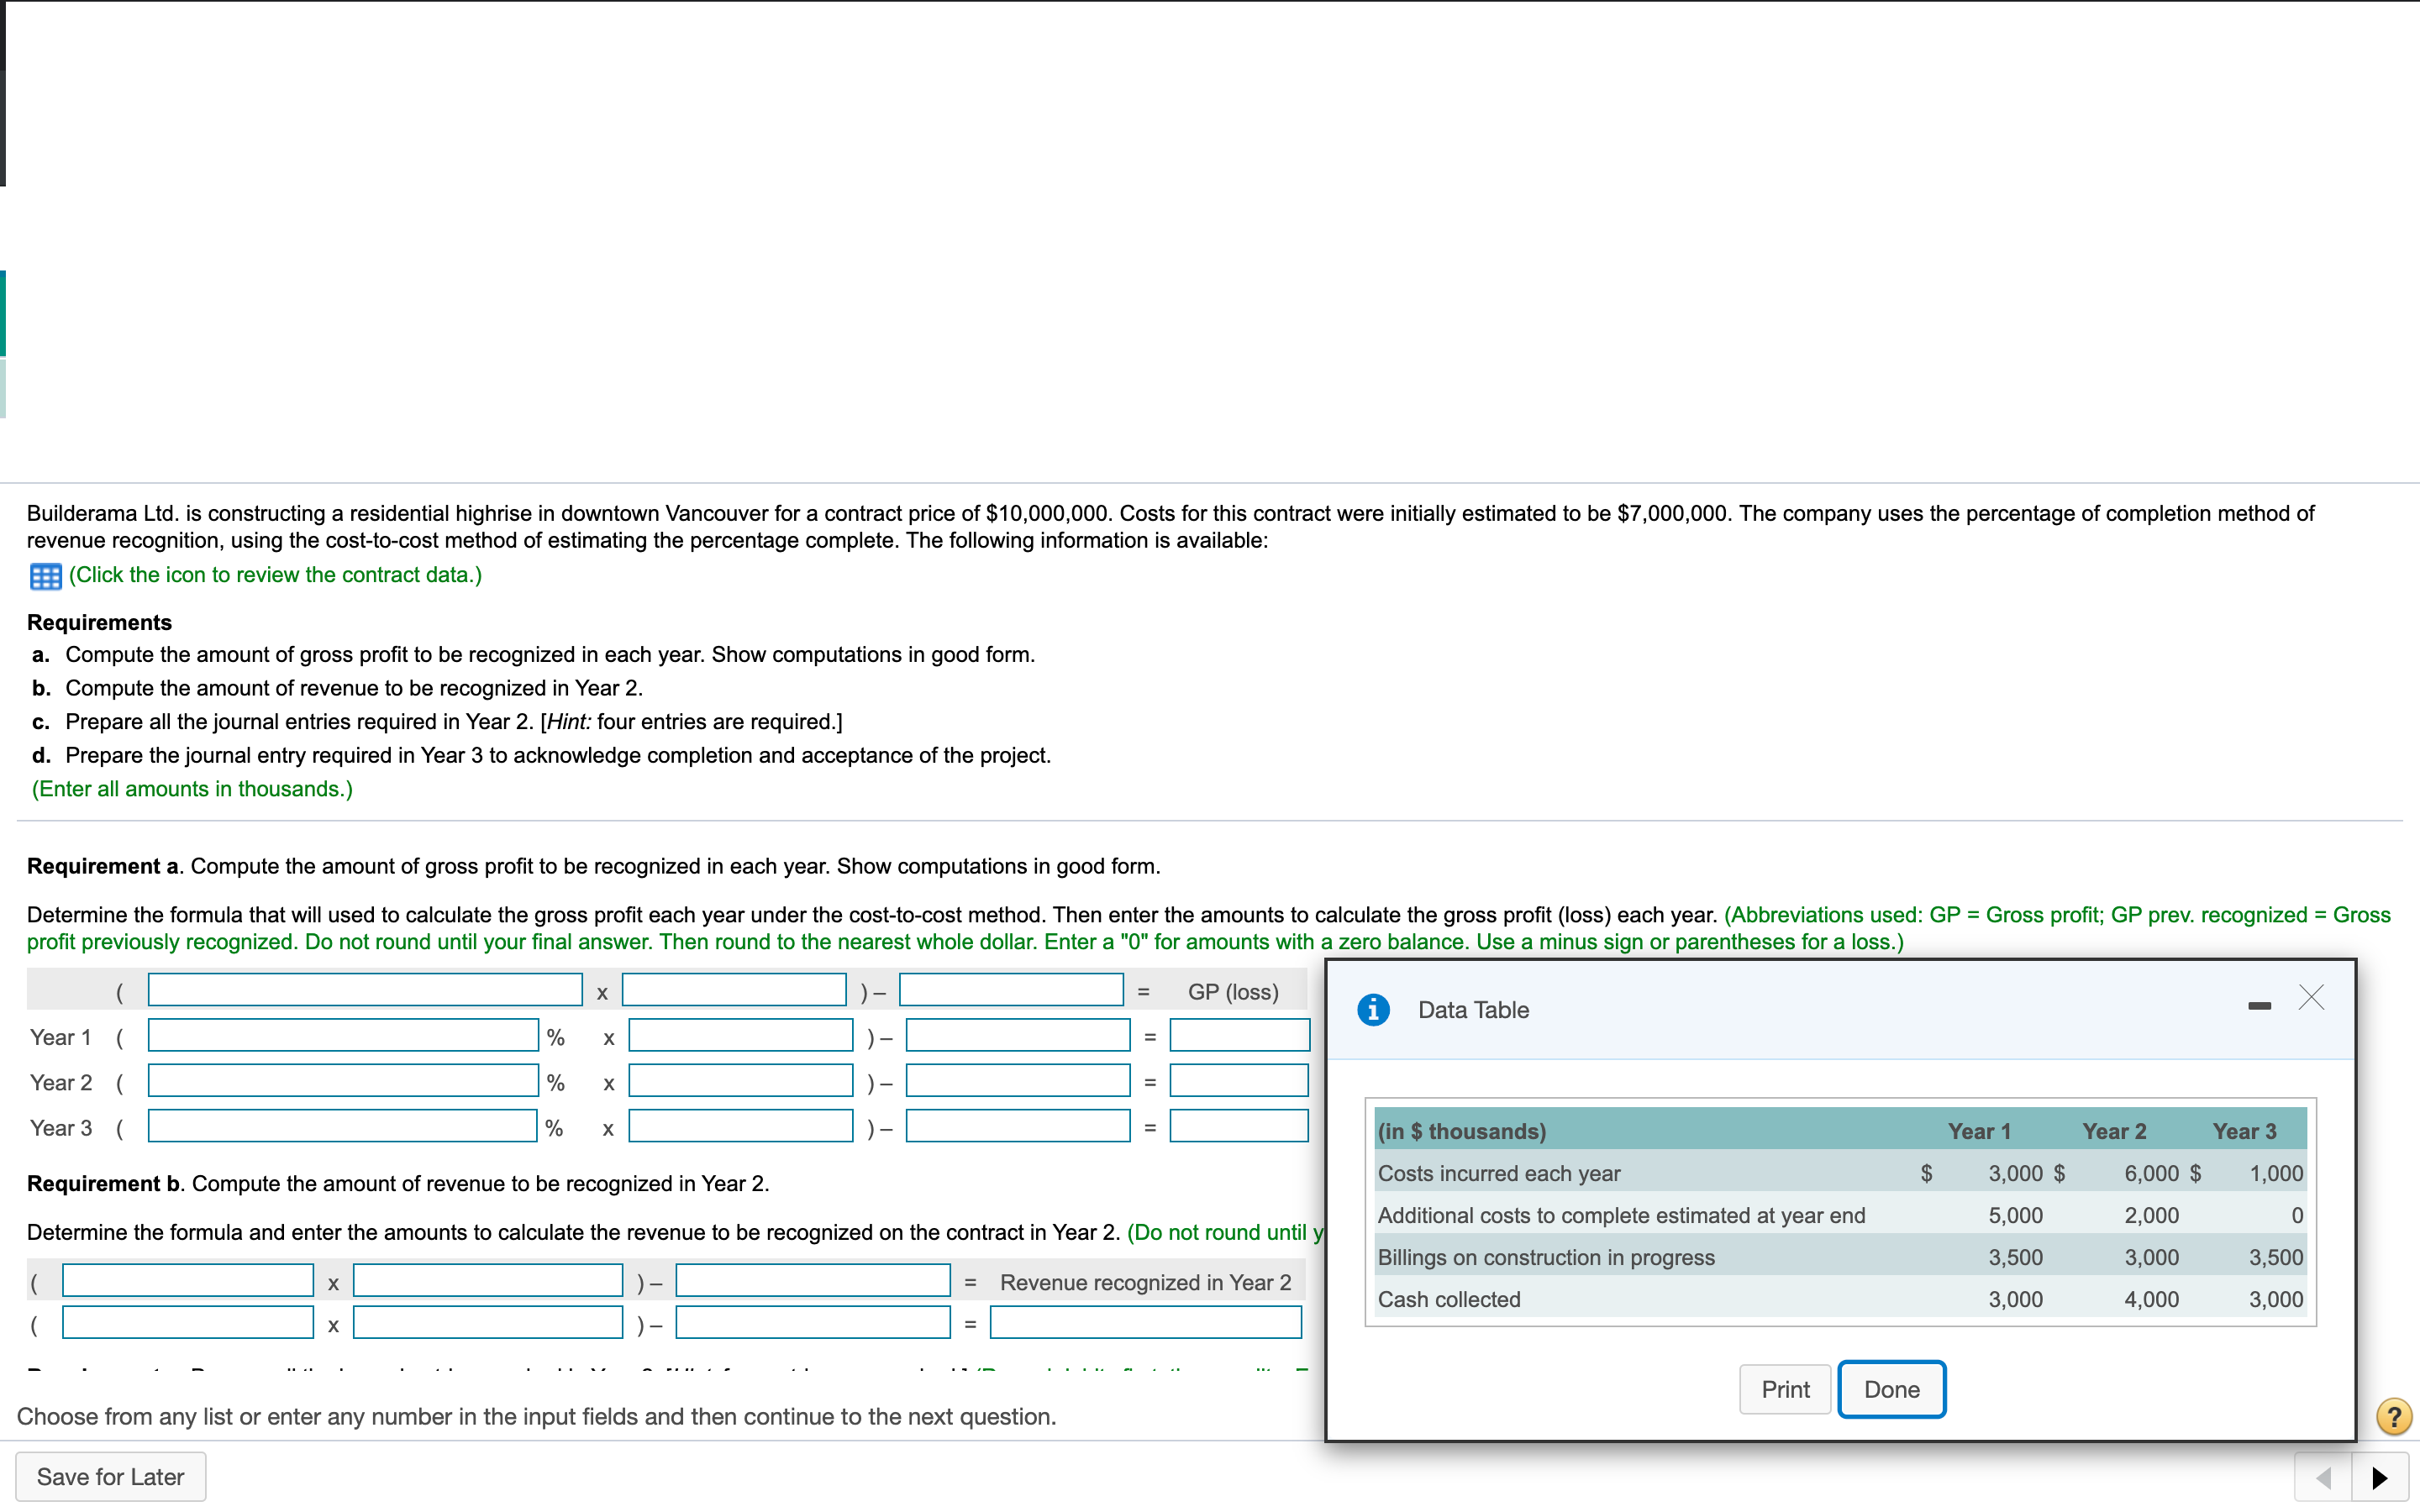Open third formula header field before GP (loss)

1011,990
